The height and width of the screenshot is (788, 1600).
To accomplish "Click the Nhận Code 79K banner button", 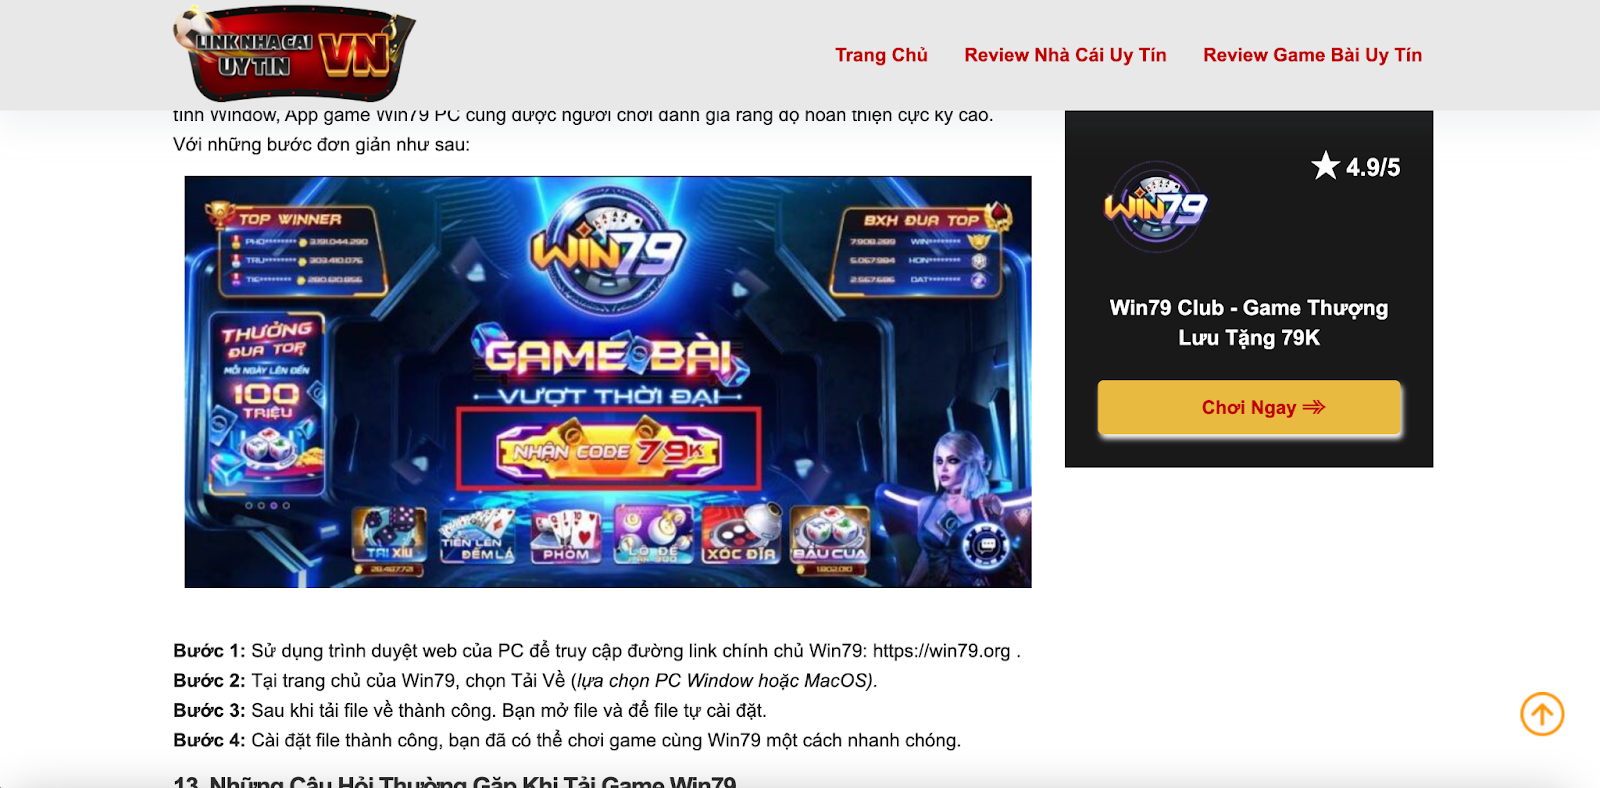I will pyautogui.click(x=608, y=449).
